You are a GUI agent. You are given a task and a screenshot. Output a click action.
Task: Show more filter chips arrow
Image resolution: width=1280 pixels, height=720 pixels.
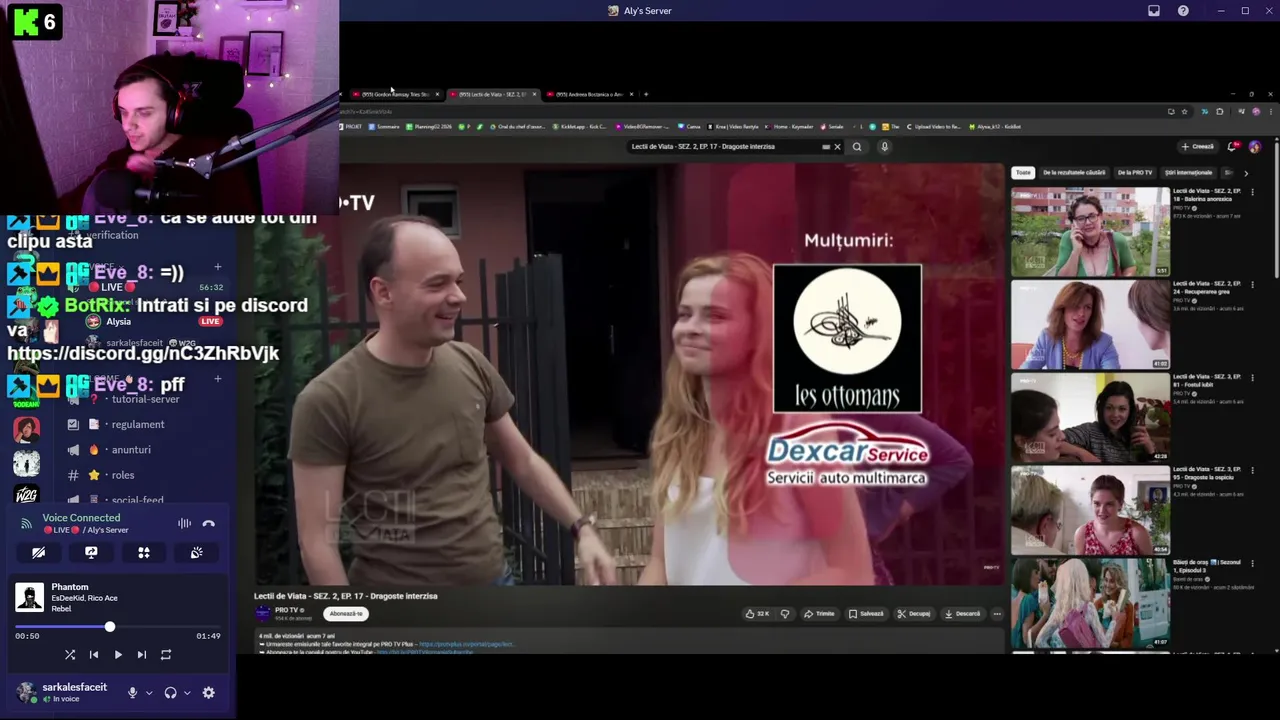(1246, 173)
